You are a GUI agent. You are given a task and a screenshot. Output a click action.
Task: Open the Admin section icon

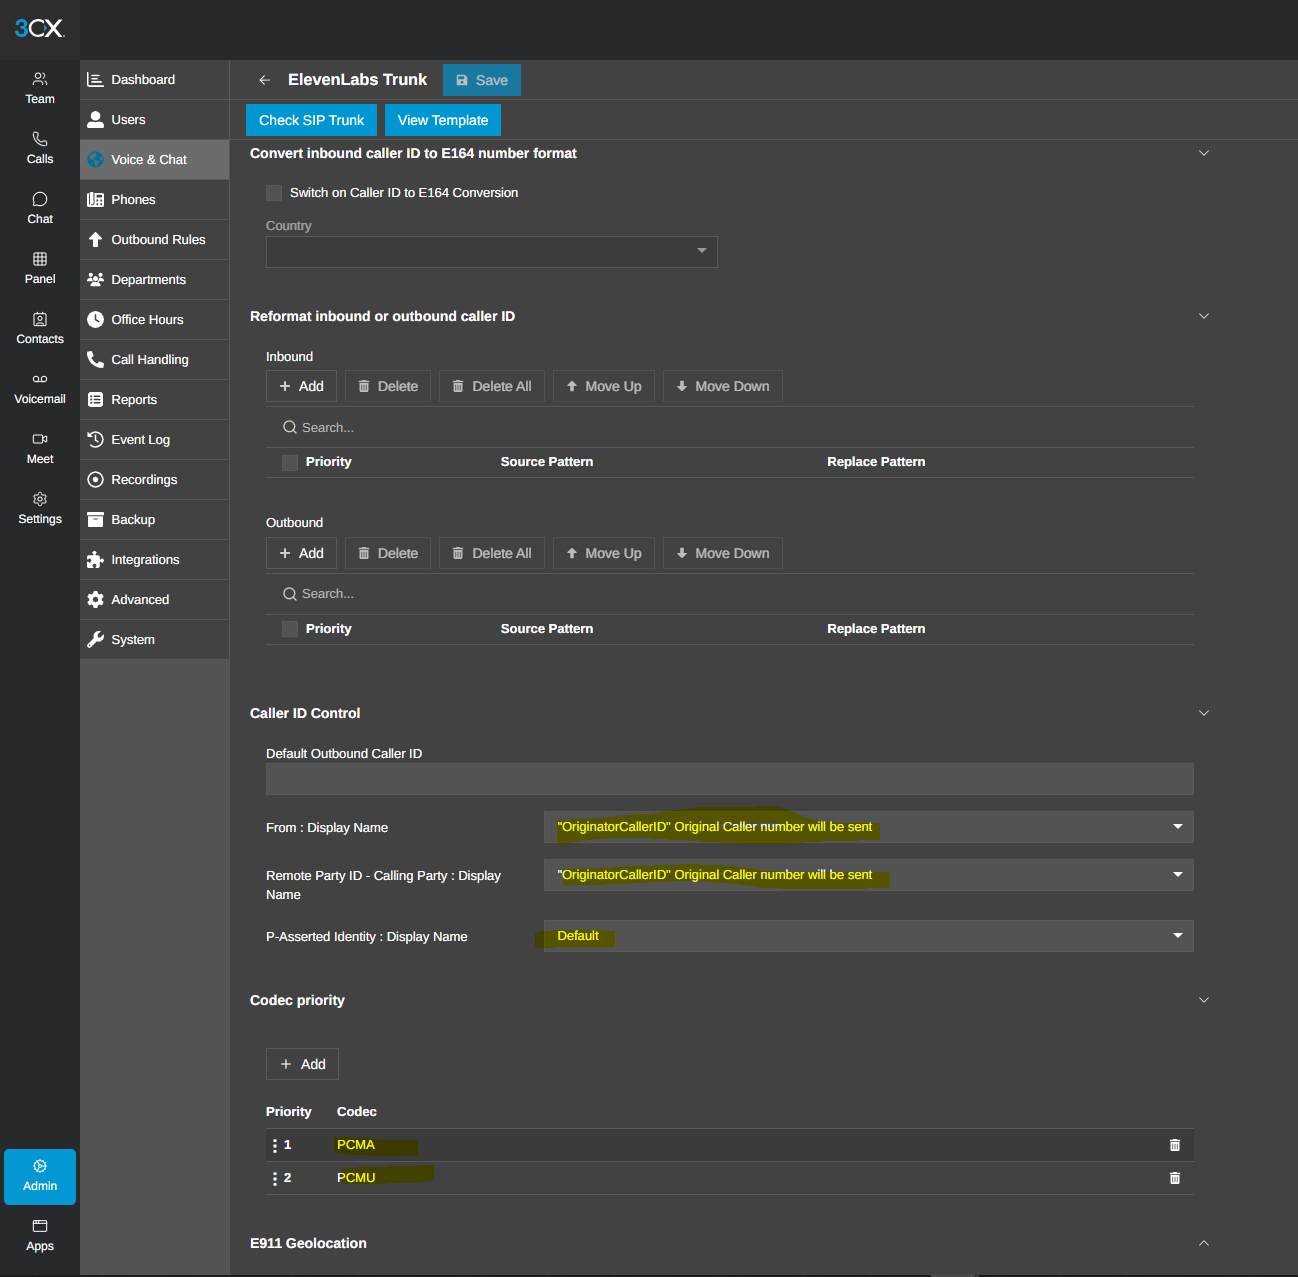coord(40,1166)
